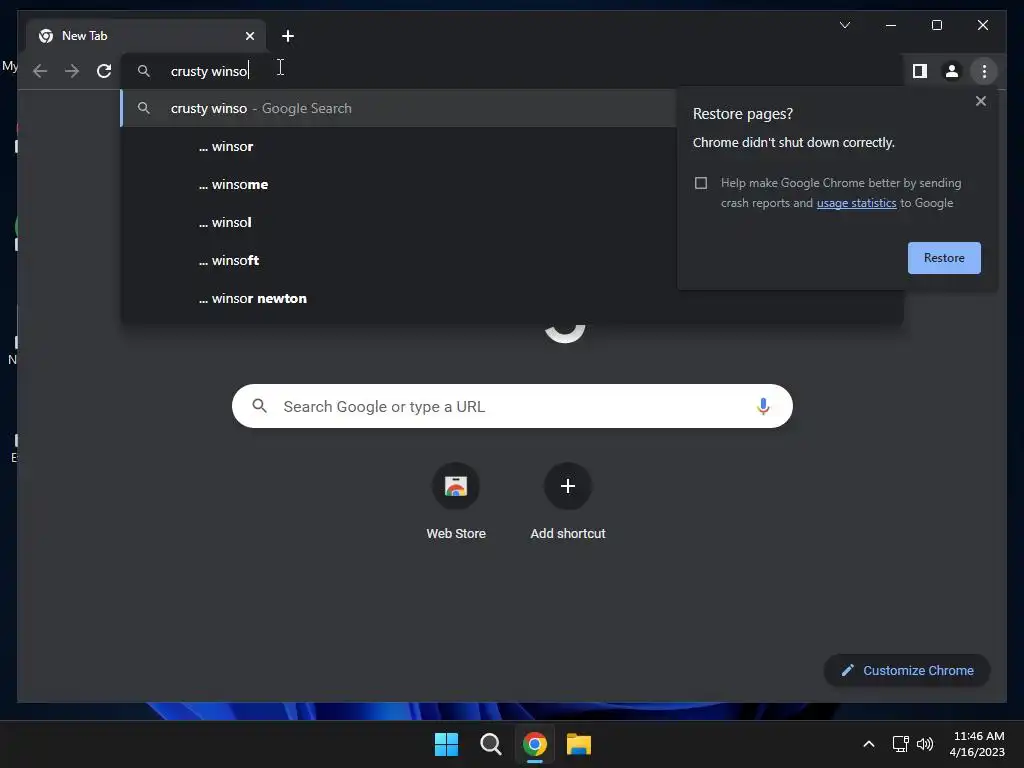Choose the '... winsol' suggestion
Screen dimensions: 1024x768
click(398, 222)
